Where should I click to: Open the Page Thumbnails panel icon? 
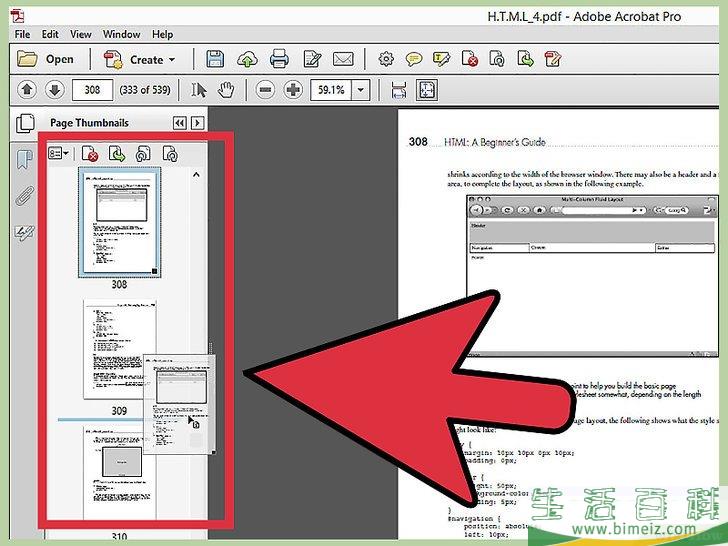[25, 124]
